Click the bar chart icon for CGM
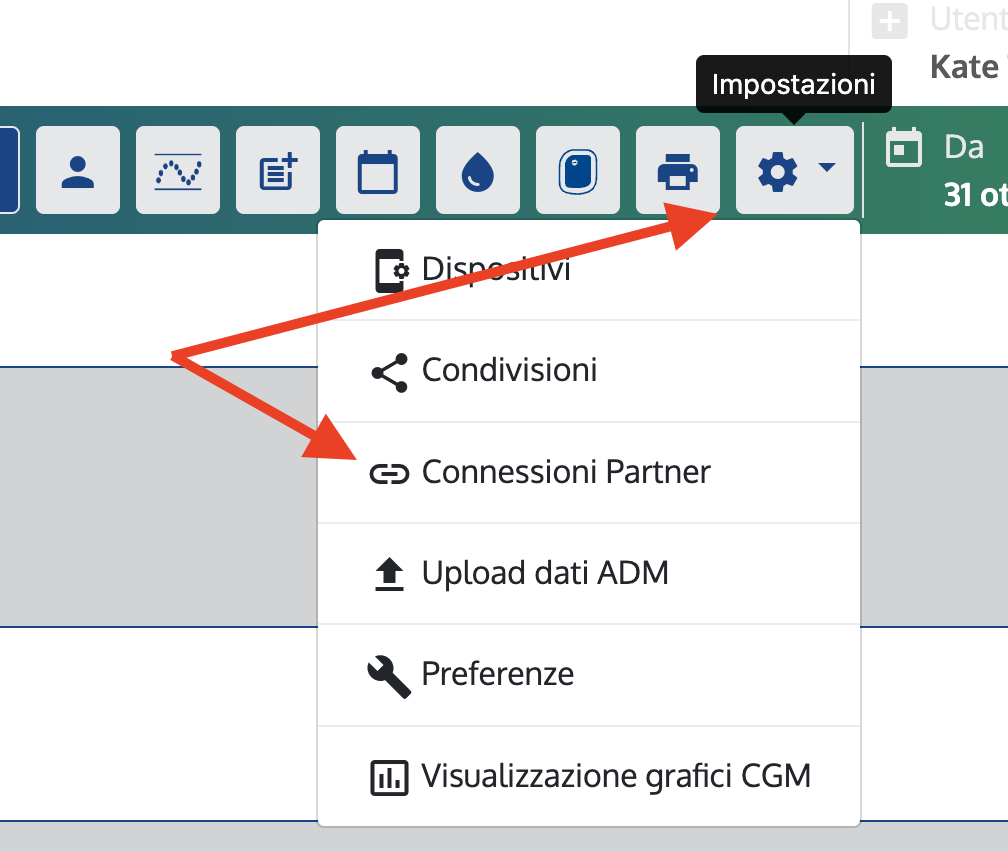 pyautogui.click(x=389, y=778)
